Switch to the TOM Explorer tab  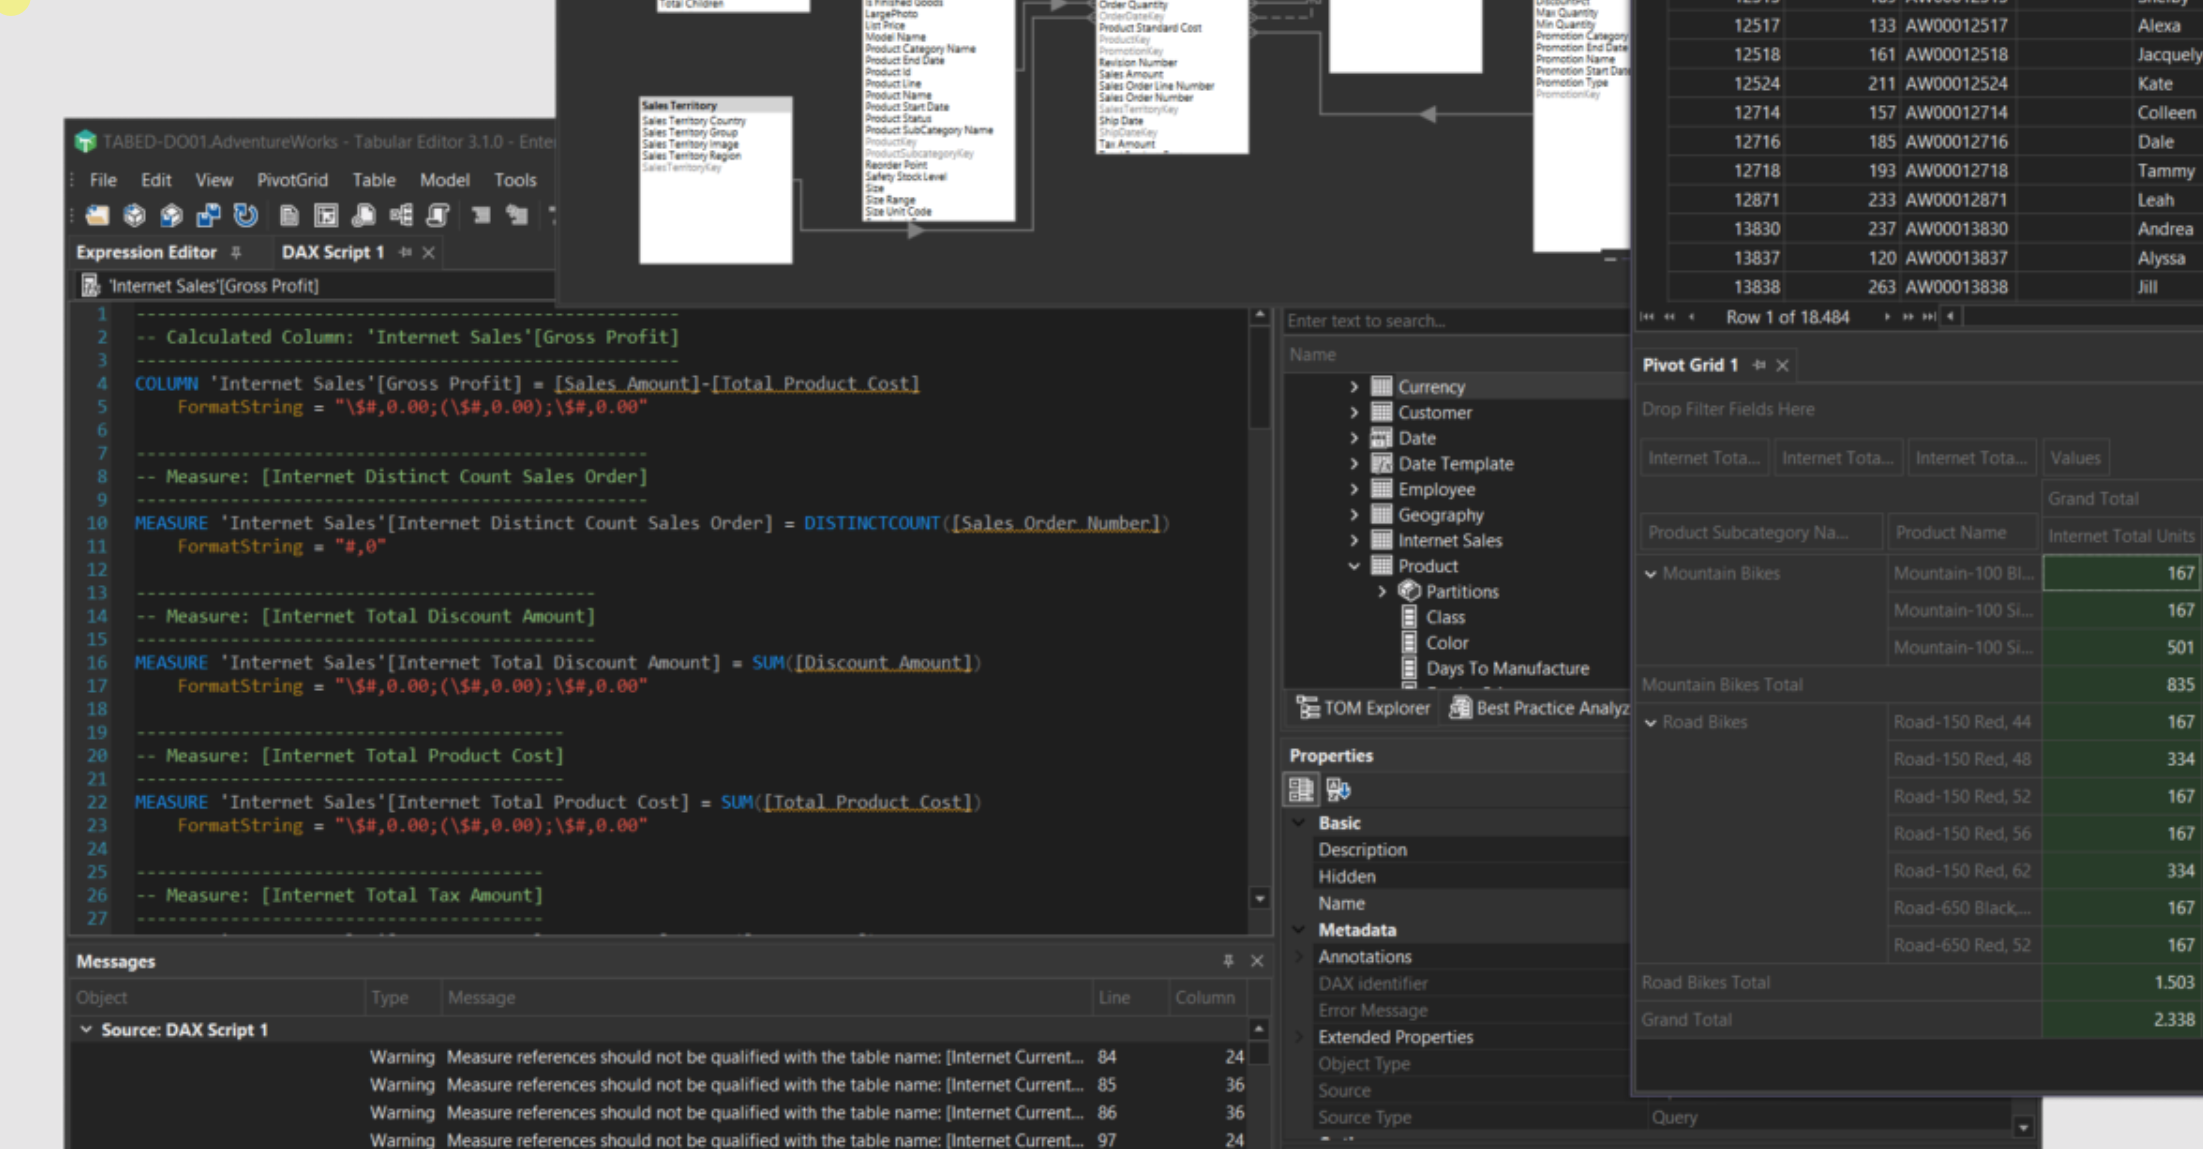pos(1363,708)
